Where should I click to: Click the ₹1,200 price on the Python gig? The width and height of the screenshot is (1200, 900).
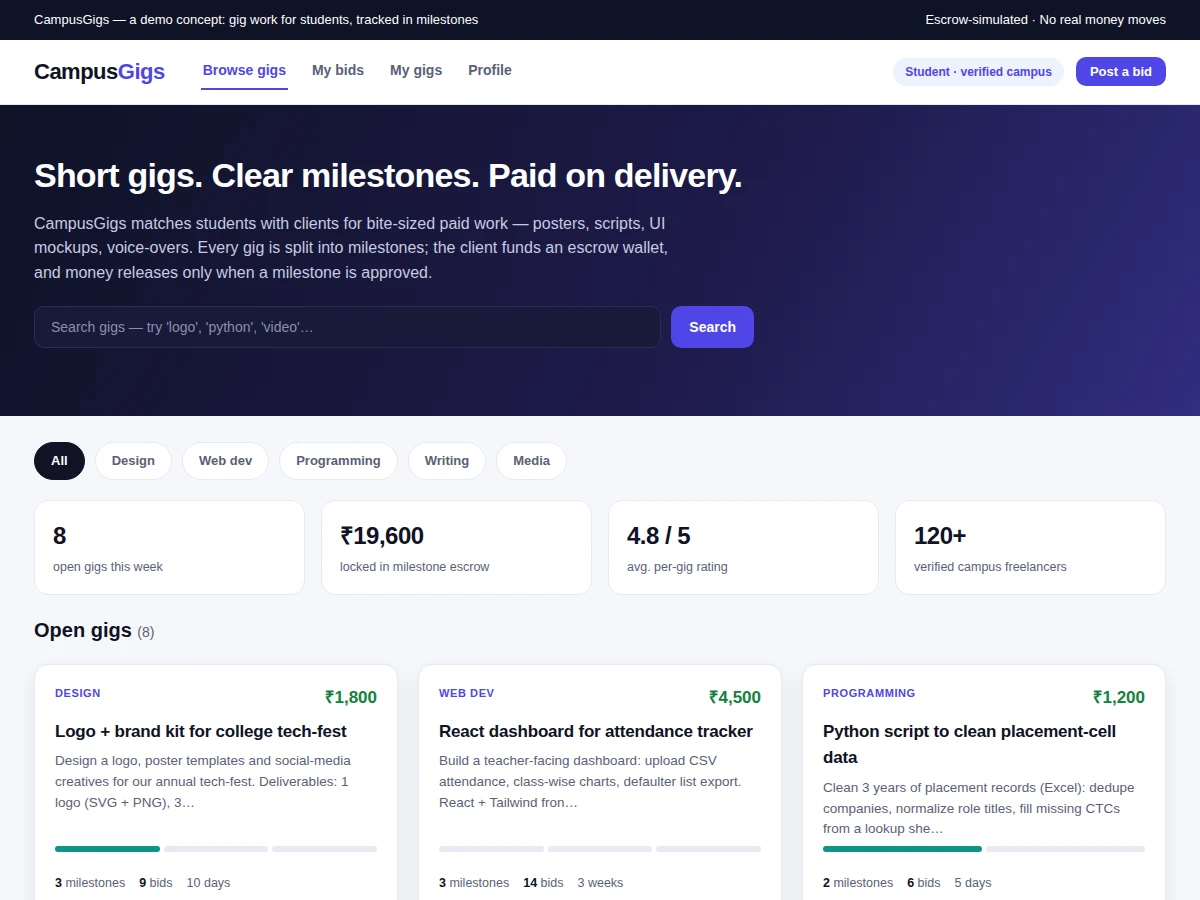click(x=1119, y=697)
